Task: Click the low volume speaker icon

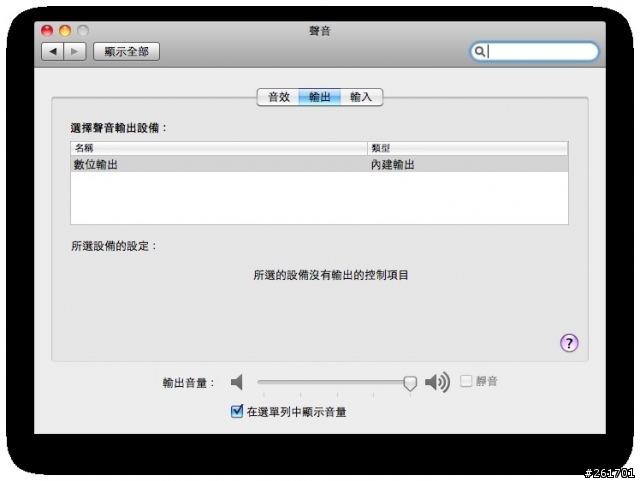Action: (237, 382)
